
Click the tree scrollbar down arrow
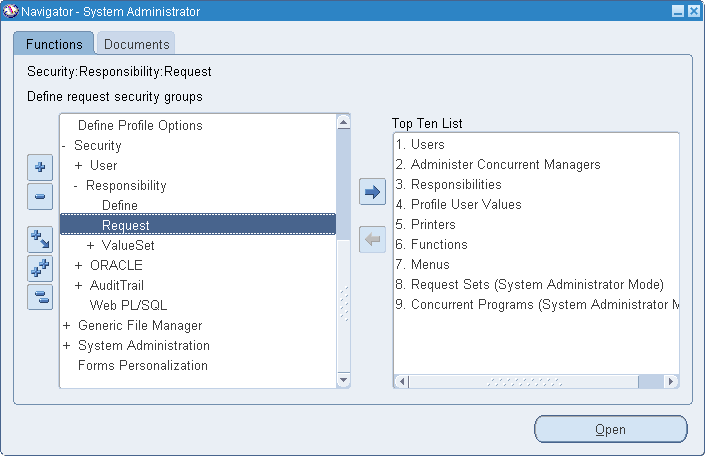click(x=344, y=380)
